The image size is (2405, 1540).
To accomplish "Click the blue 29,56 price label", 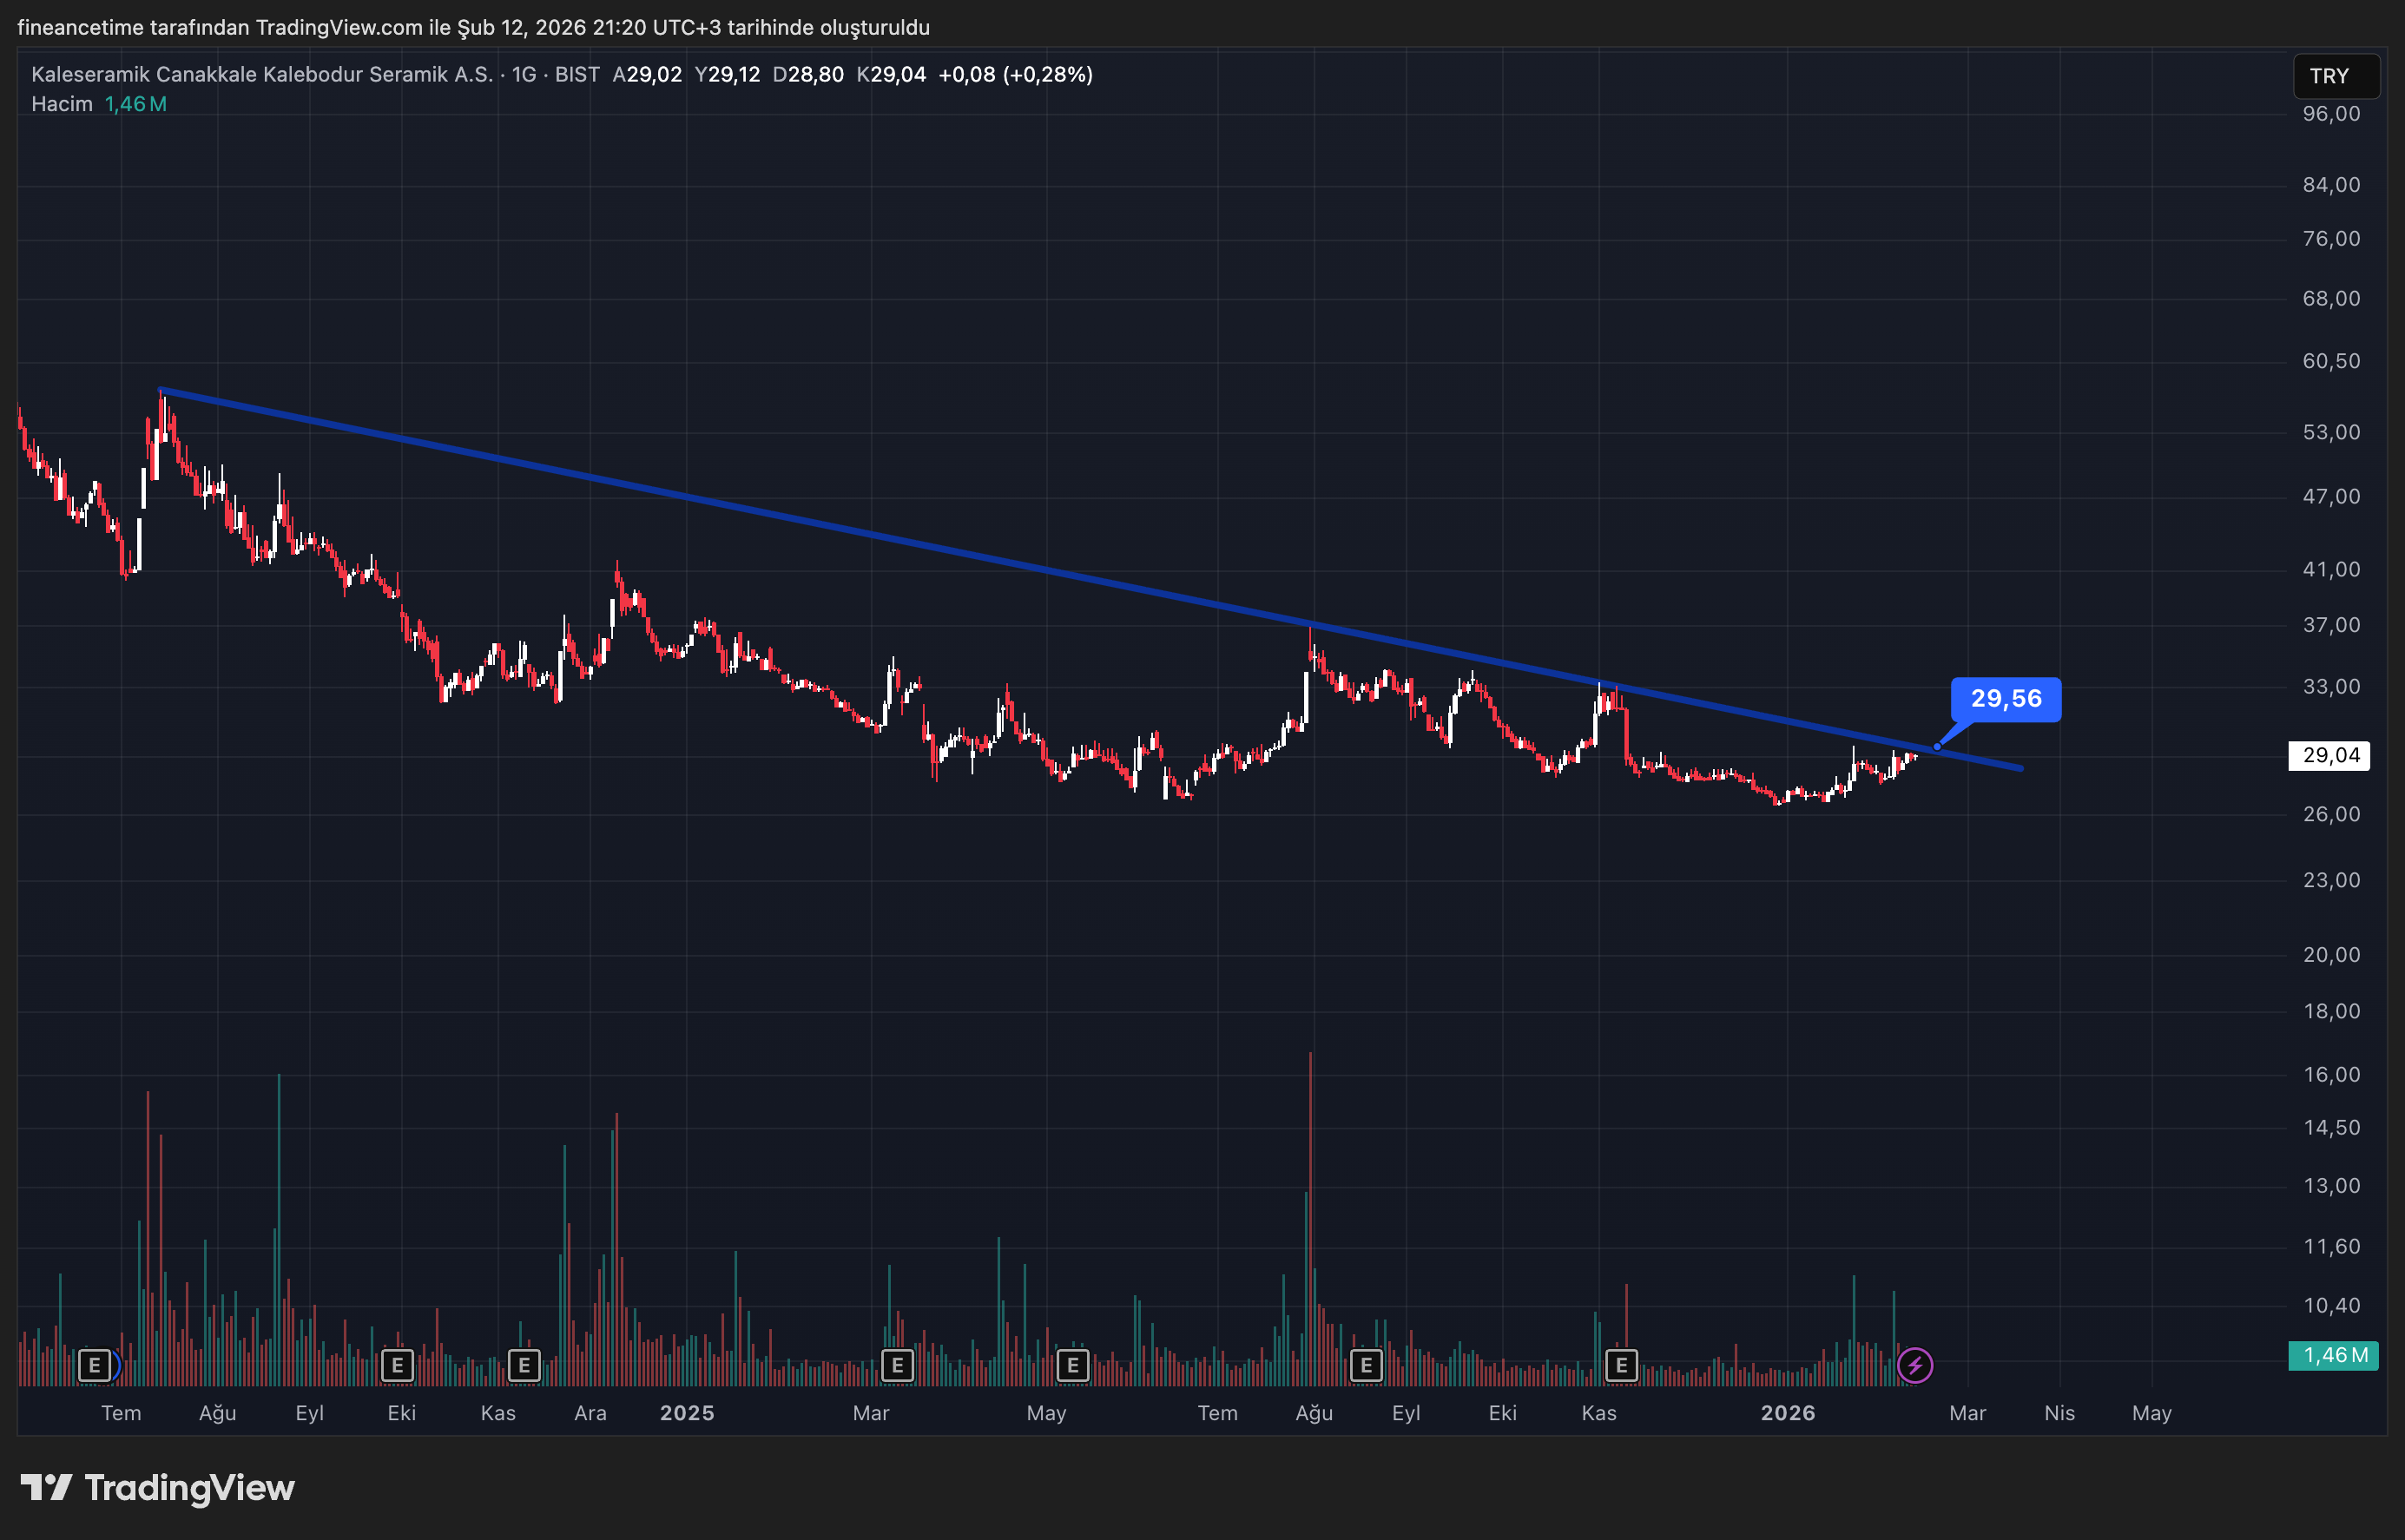I will point(2005,698).
